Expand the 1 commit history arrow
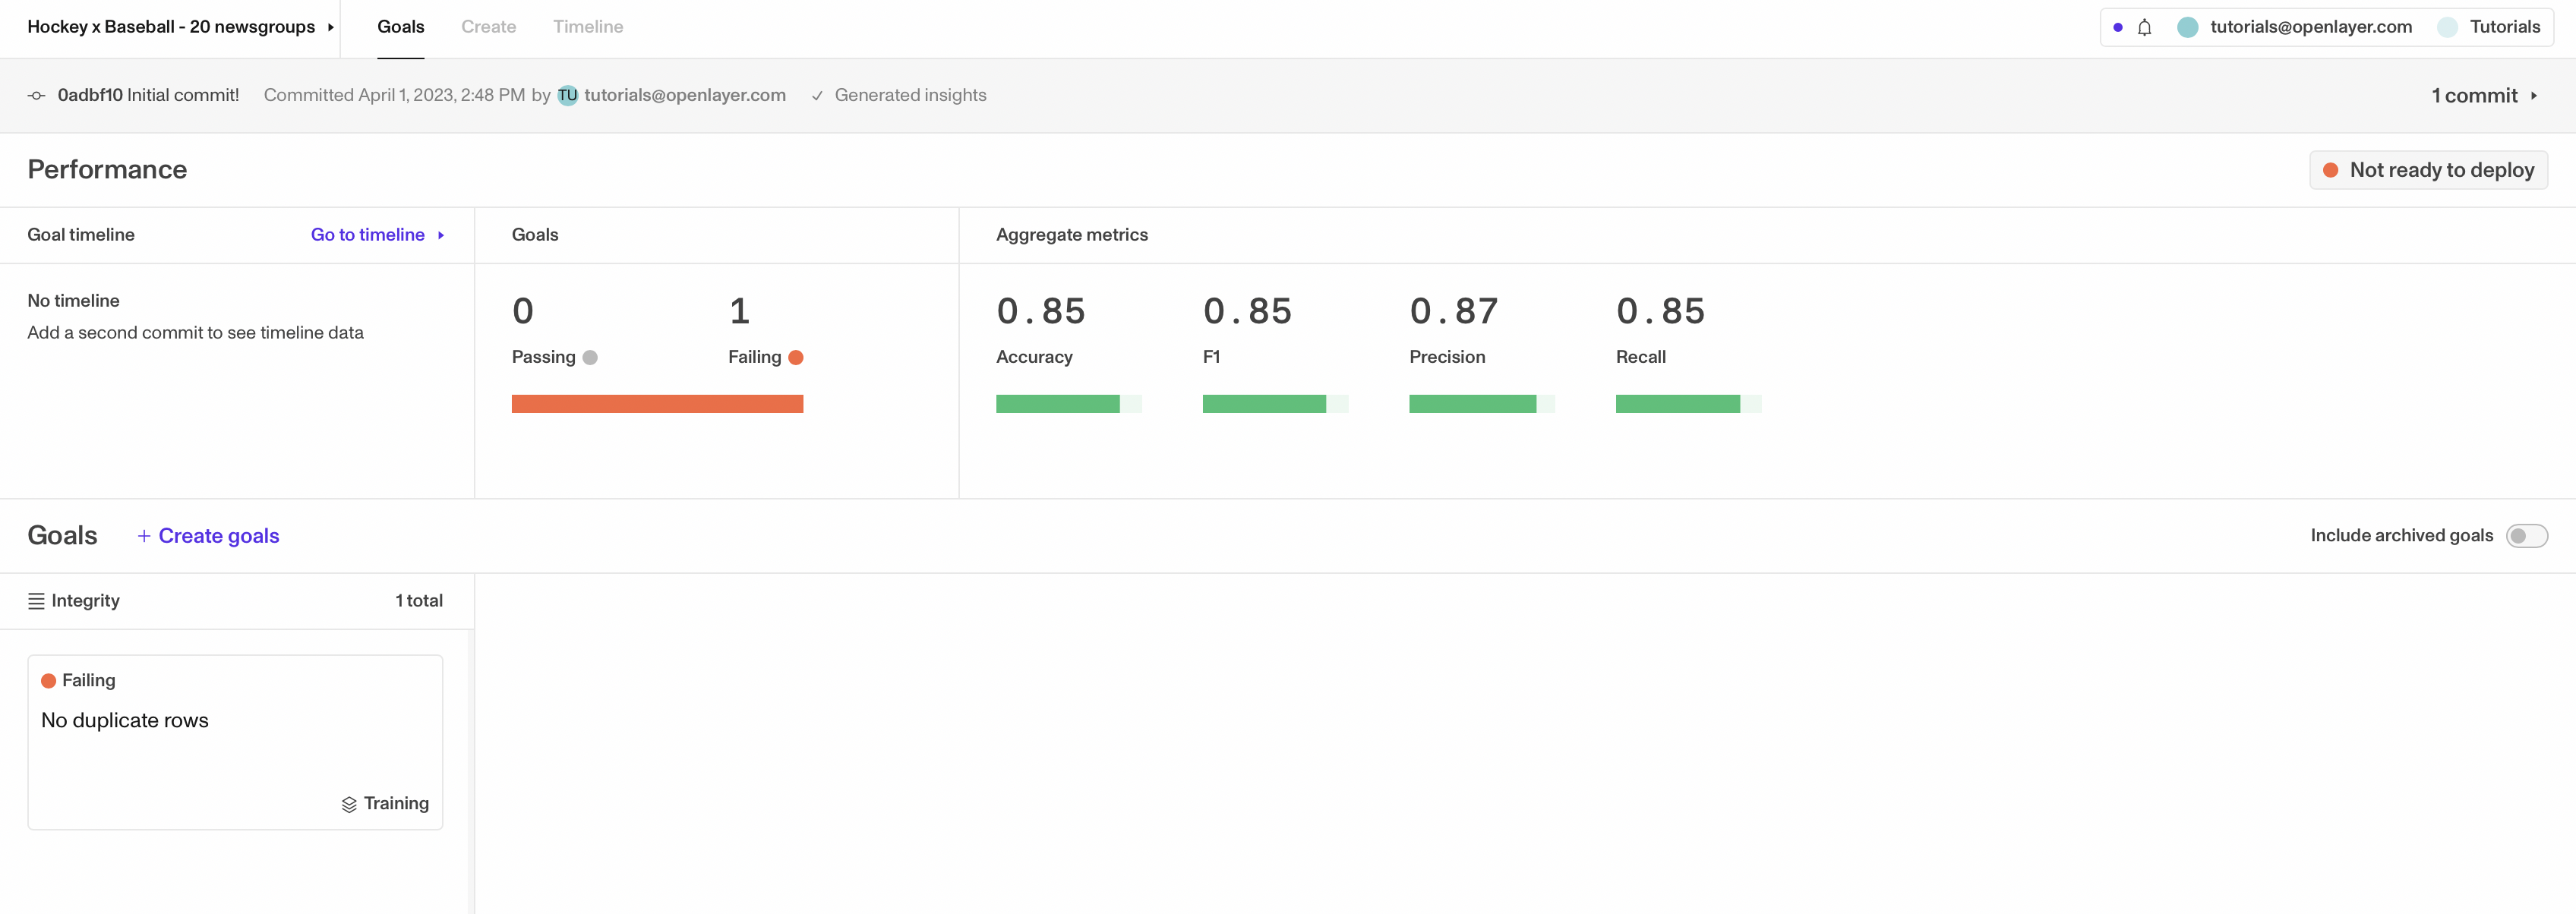Screen dimensions: 2576x914 point(2533,96)
